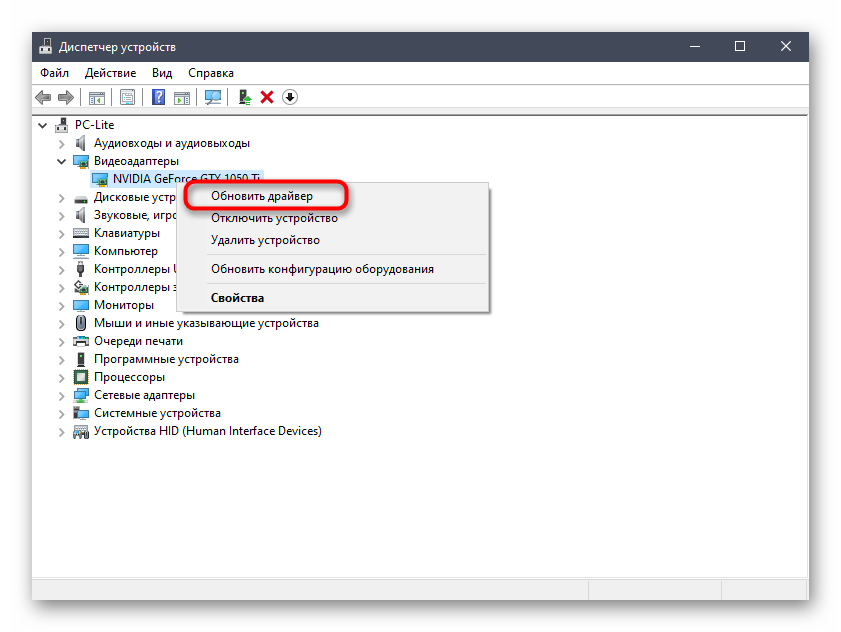Open Свойства from the context menu
841x632 pixels.
237,298
